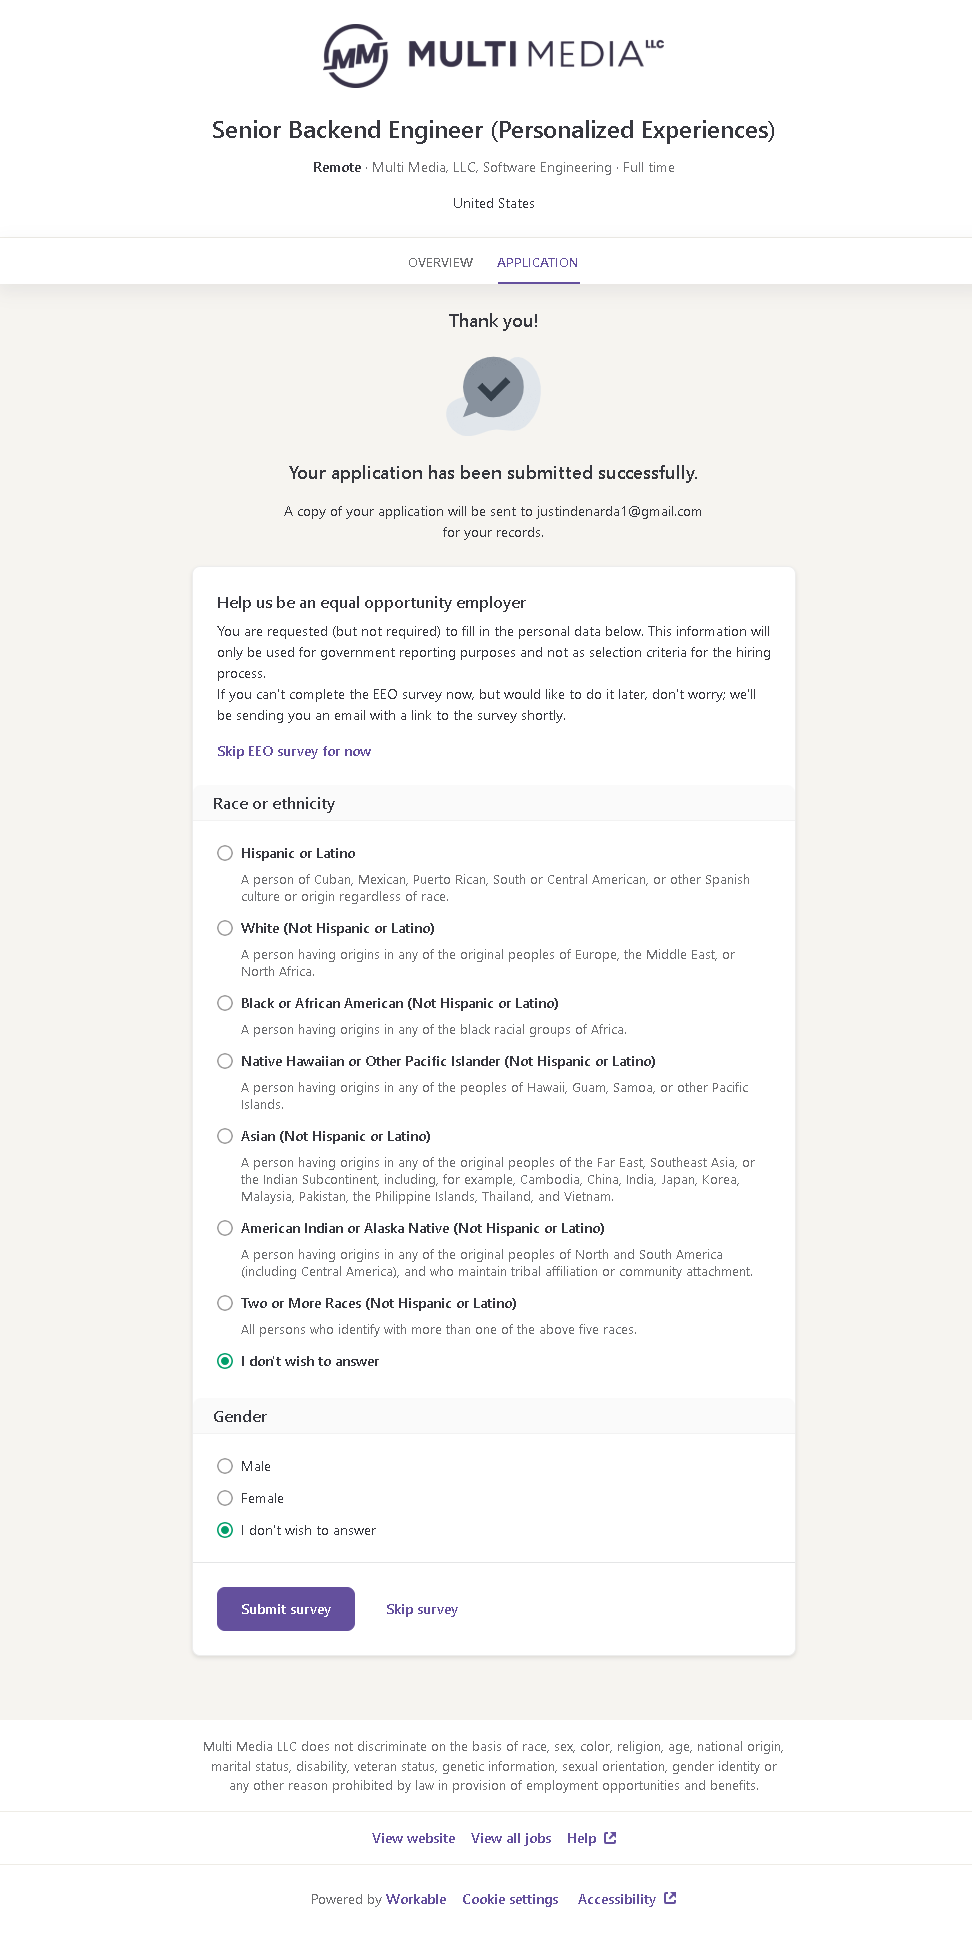This screenshot has width=972, height=1933.
Task: Click the Skip survey link
Action: click(x=422, y=1609)
